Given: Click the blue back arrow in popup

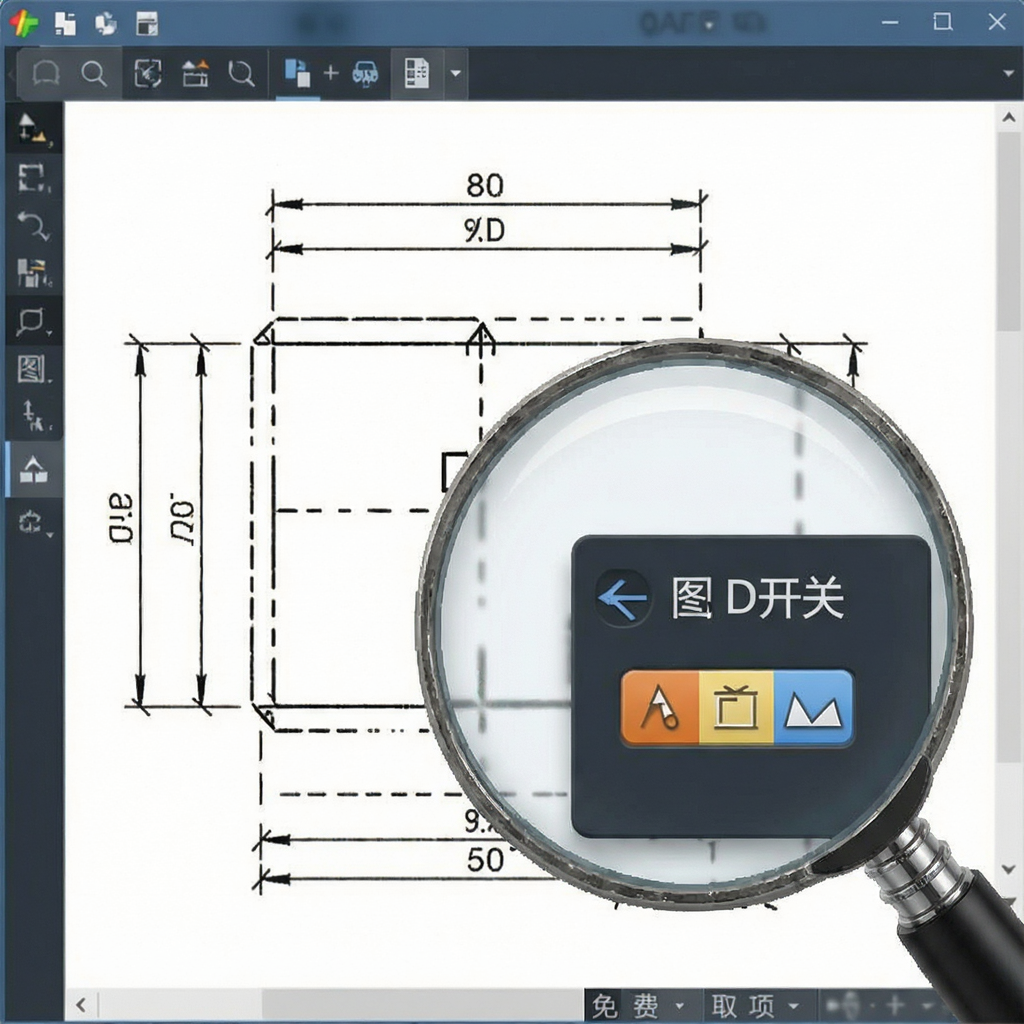Looking at the screenshot, I should 622,598.
